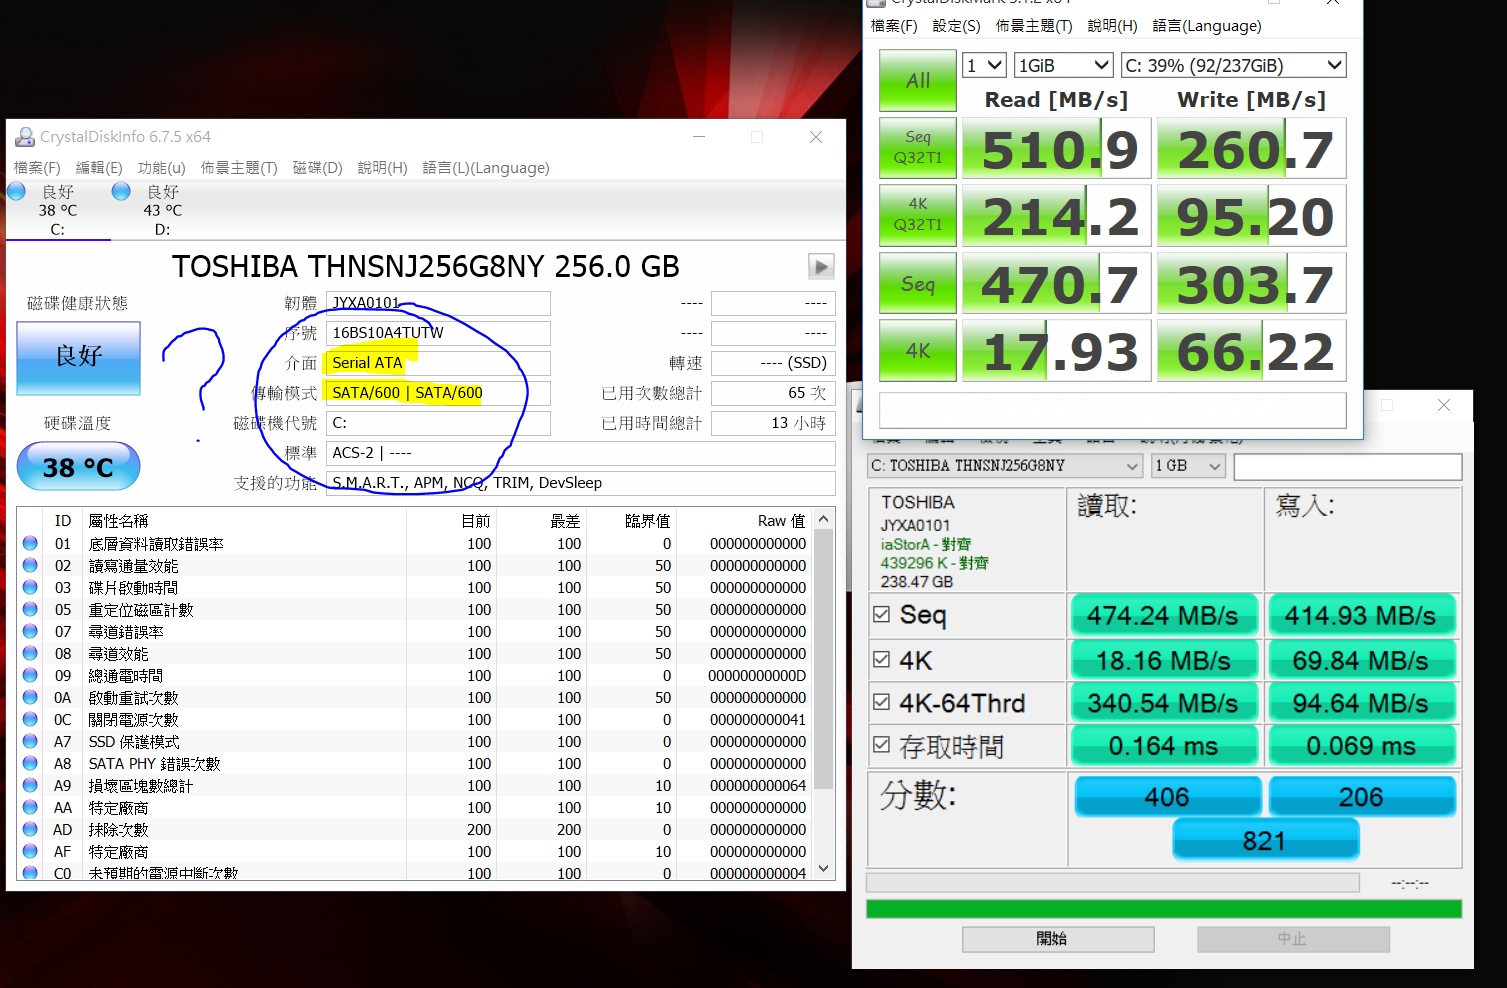Click the total score 821 in AS SSD

tap(1265, 840)
